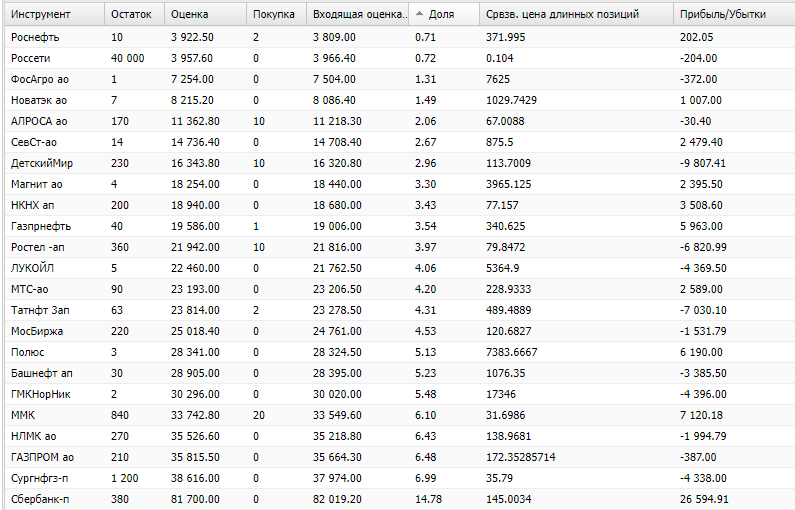Select the ГАЗПРОМ ао instrument
795x510 pixels.
coord(42,457)
